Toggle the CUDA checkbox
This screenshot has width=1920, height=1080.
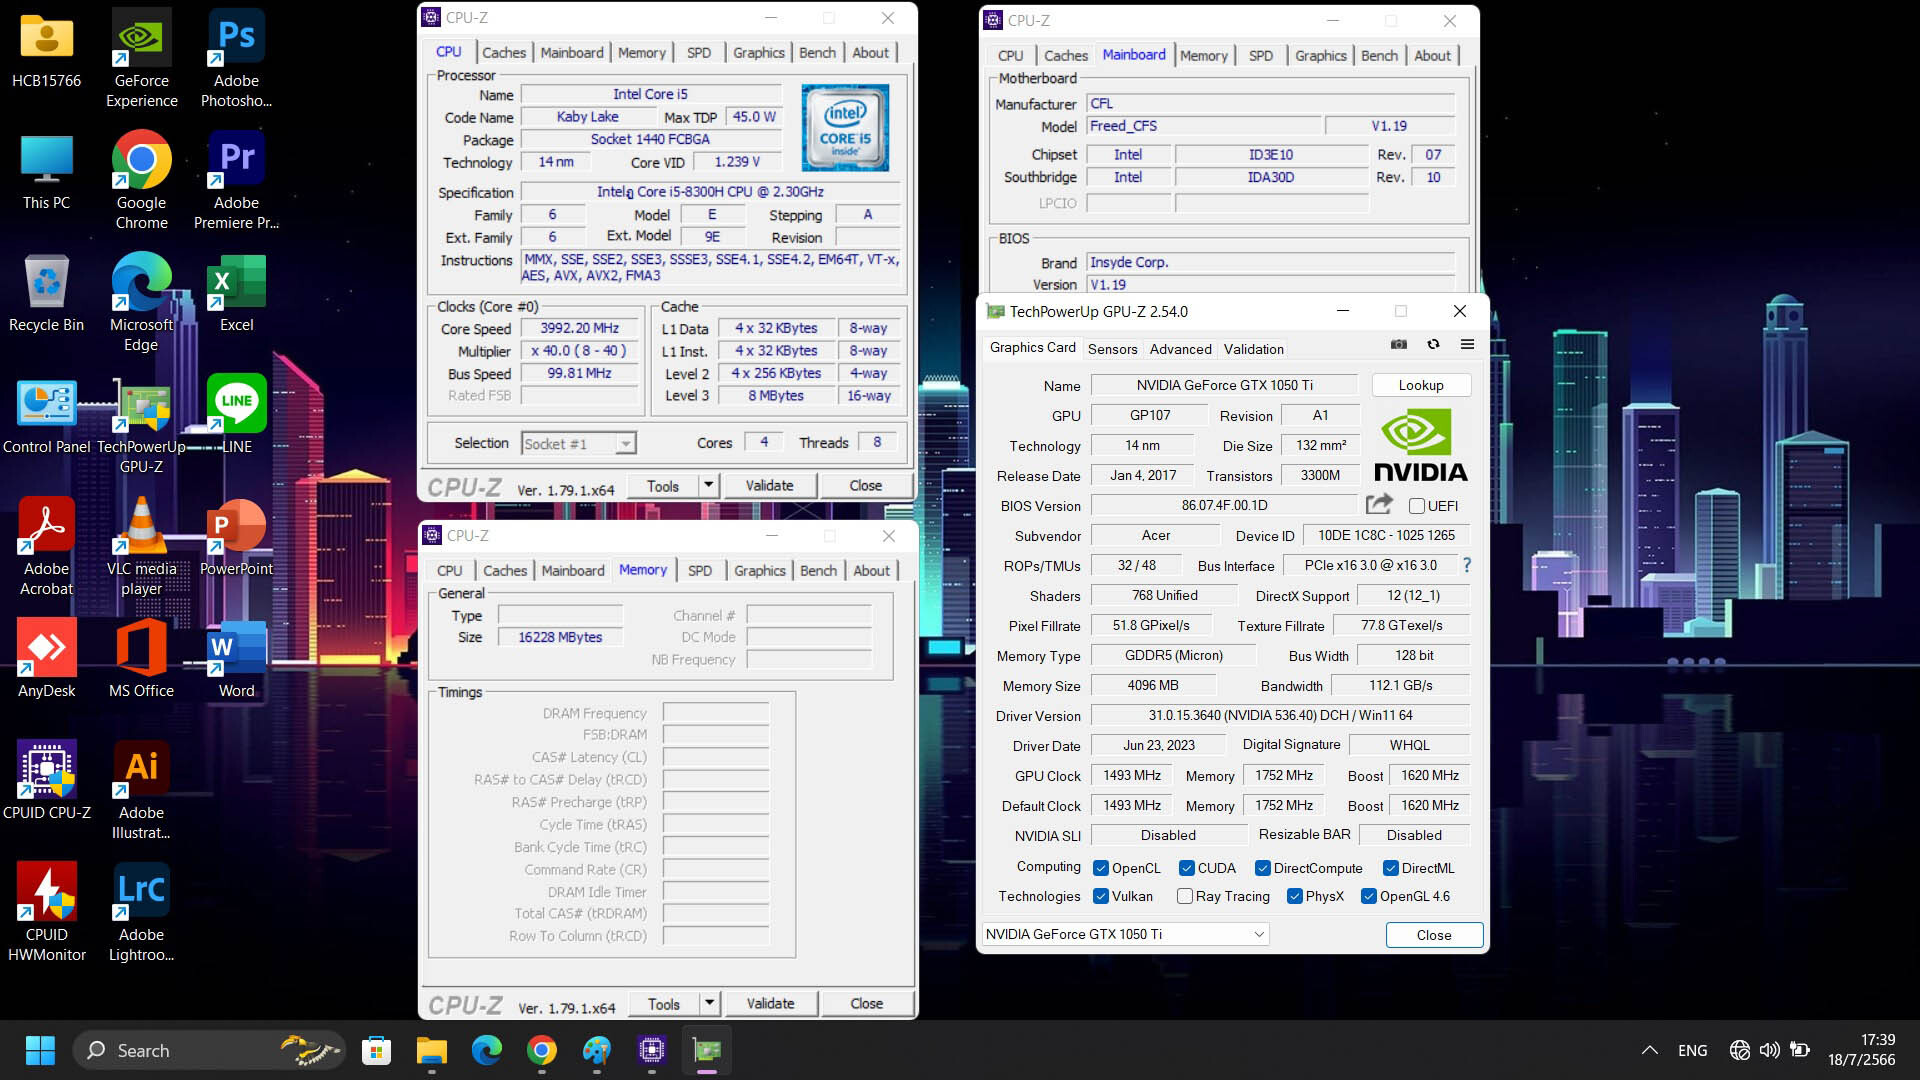click(1187, 868)
